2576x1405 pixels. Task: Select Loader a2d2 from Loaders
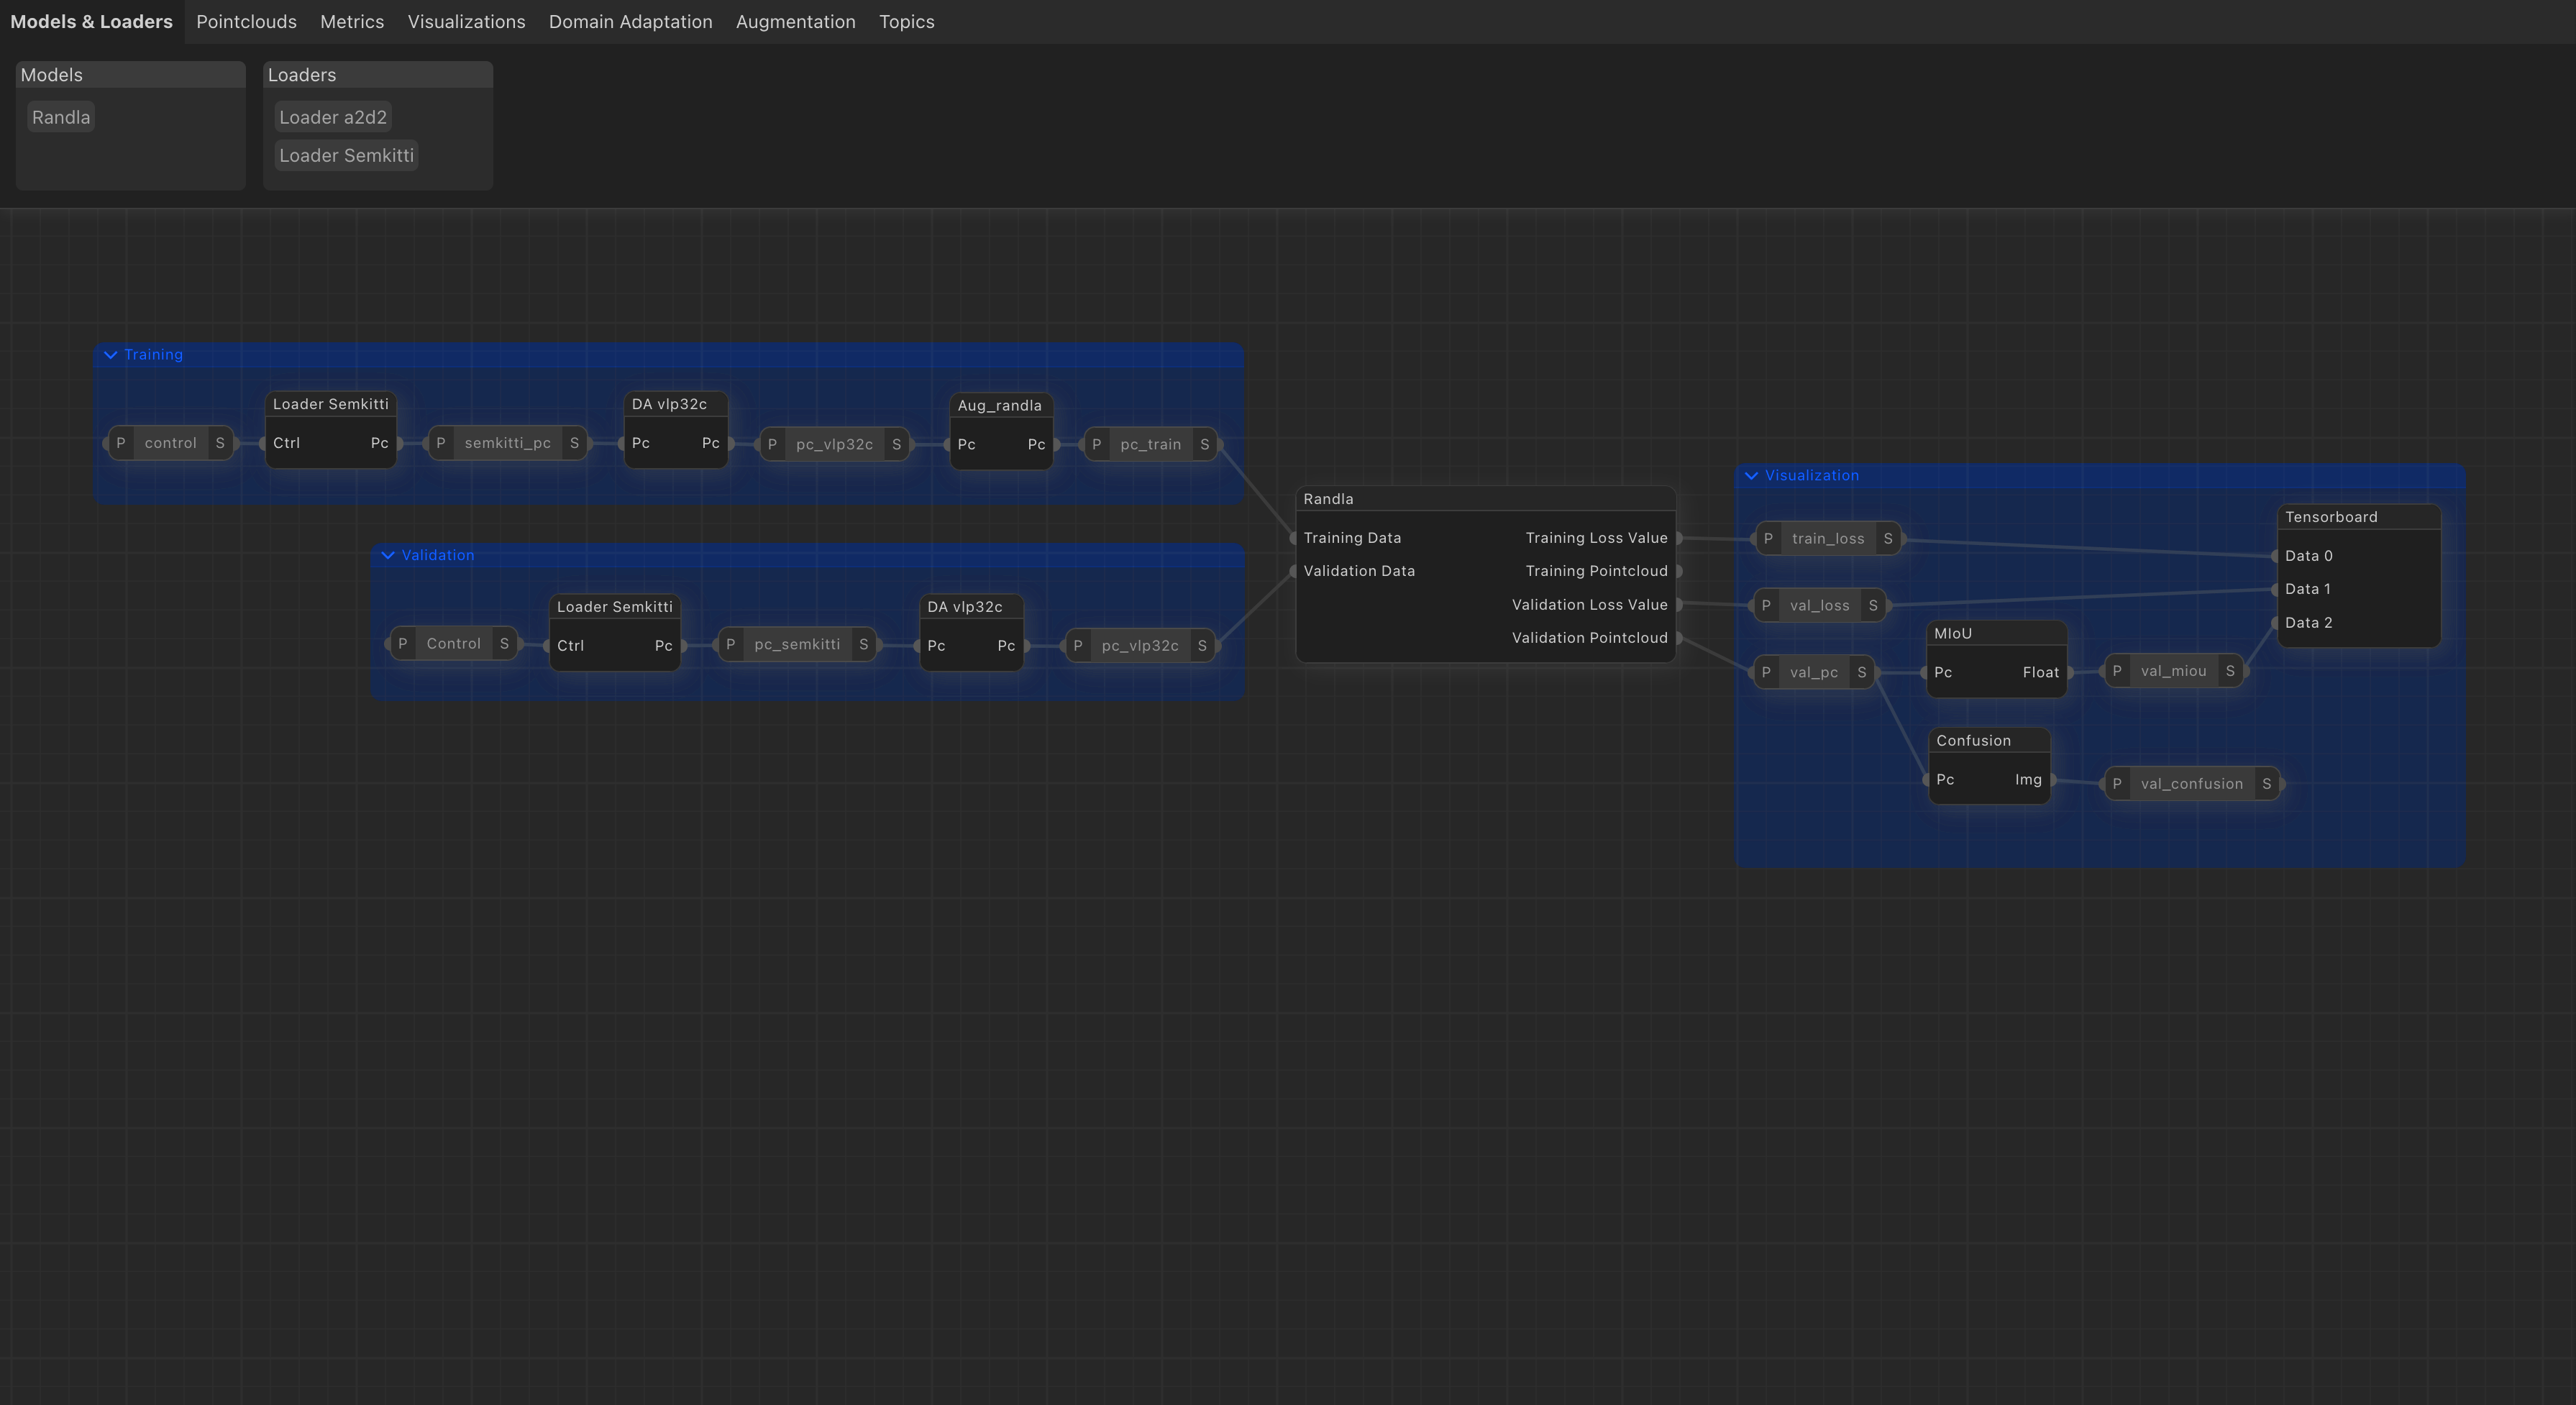coord(332,118)
